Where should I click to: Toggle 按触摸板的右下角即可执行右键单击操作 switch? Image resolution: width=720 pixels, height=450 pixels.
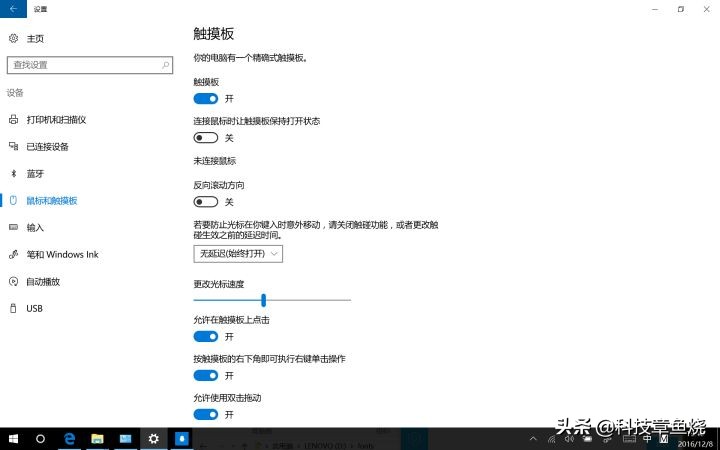click(x=205, y=376)
